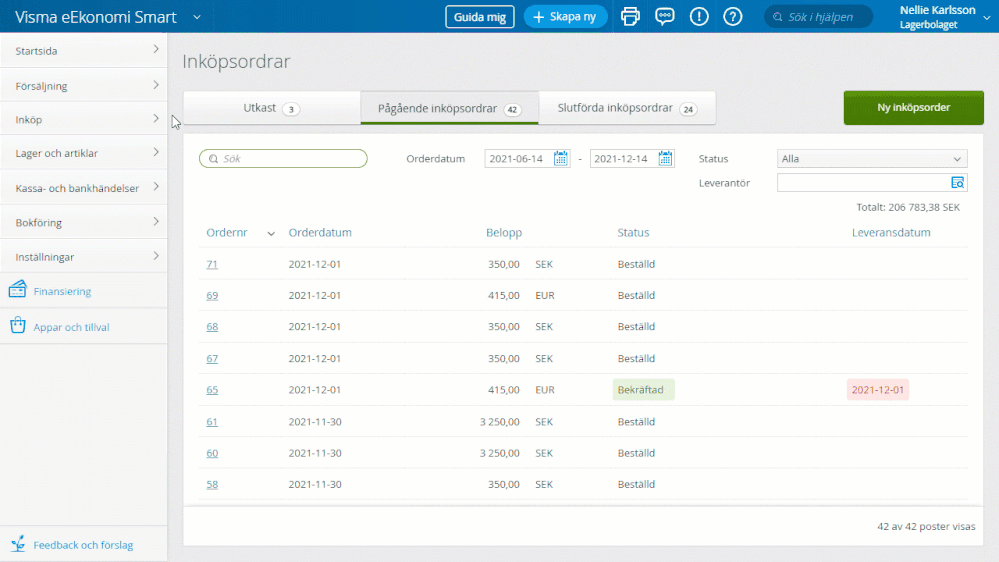Click the Leverantör lookup search icon
The image size is (999, 562).
click(958, 183)
